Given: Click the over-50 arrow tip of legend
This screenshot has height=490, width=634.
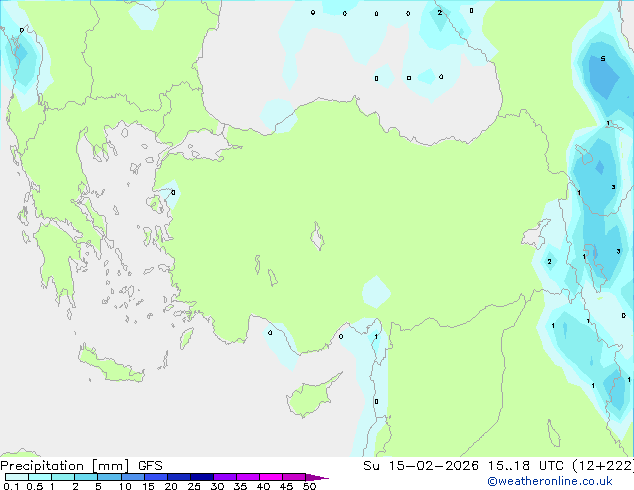Looking at the screenshot, I should (x=317, y=477).
